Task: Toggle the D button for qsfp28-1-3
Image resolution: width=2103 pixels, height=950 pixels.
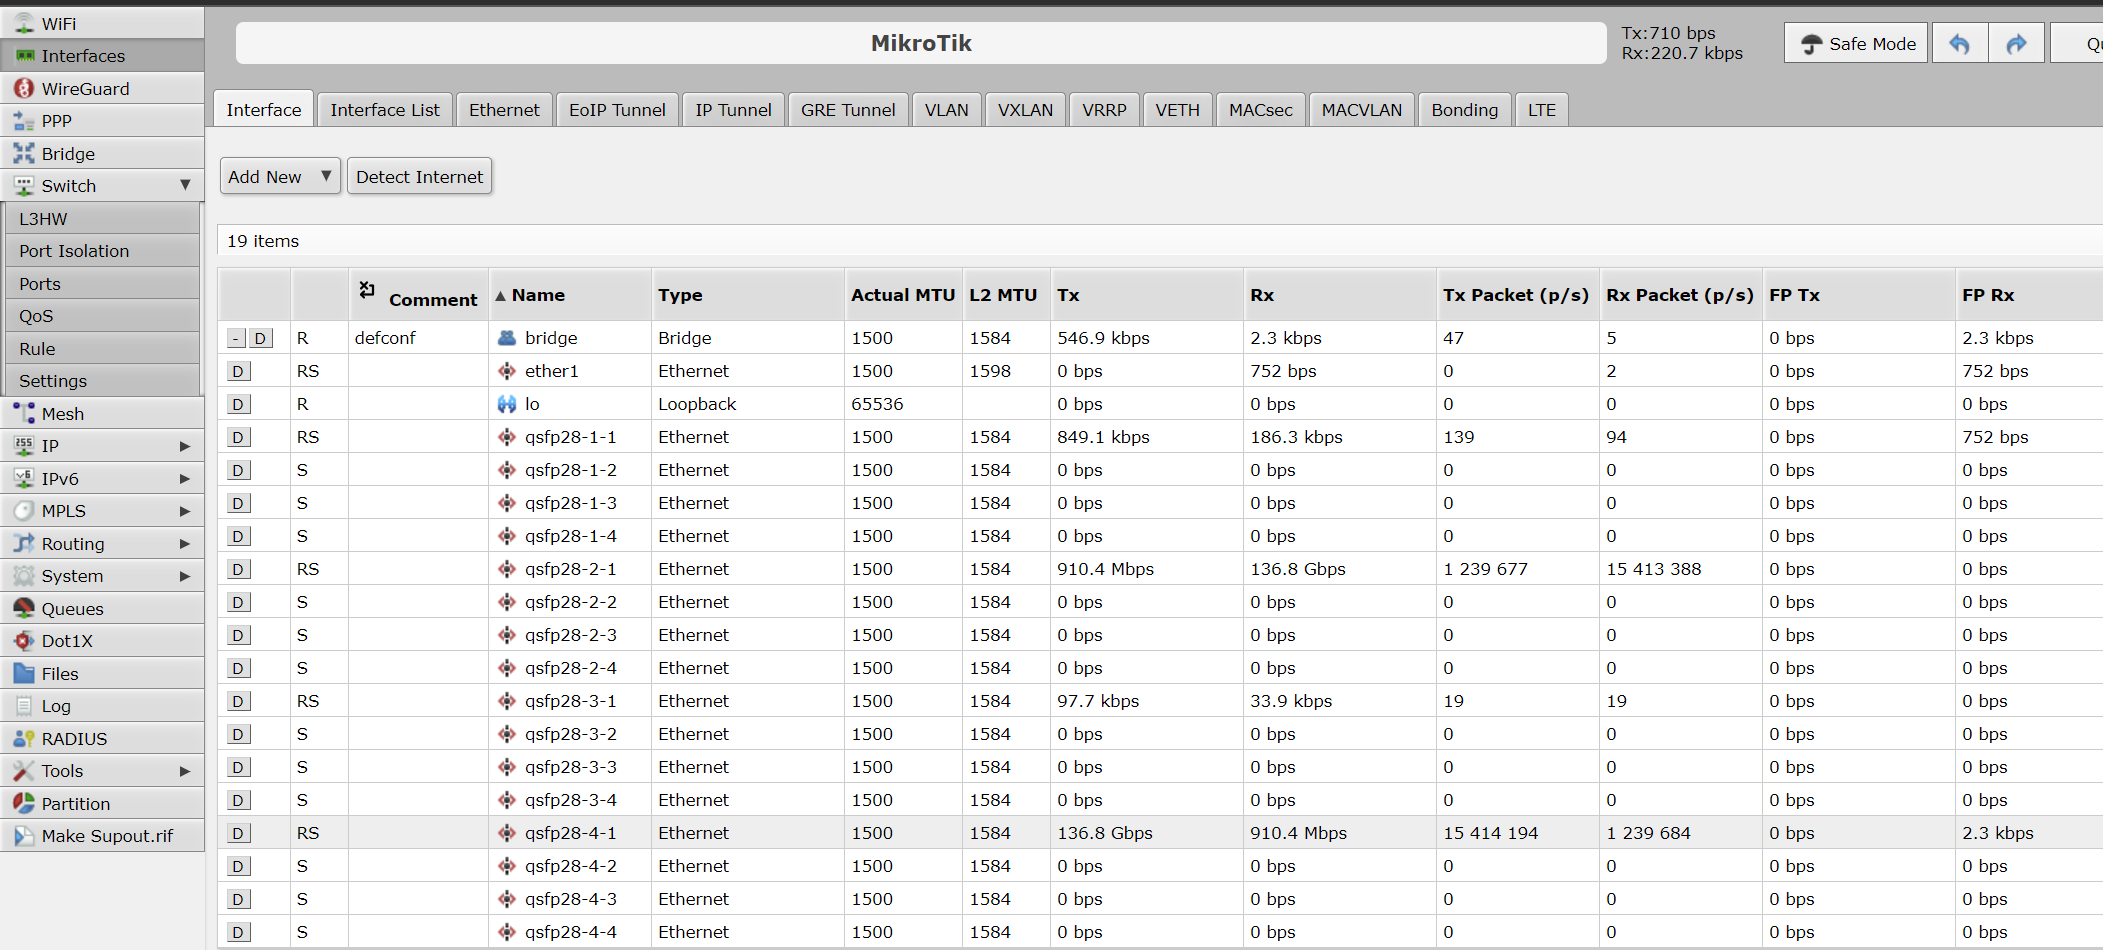Action: coord(238,503)
